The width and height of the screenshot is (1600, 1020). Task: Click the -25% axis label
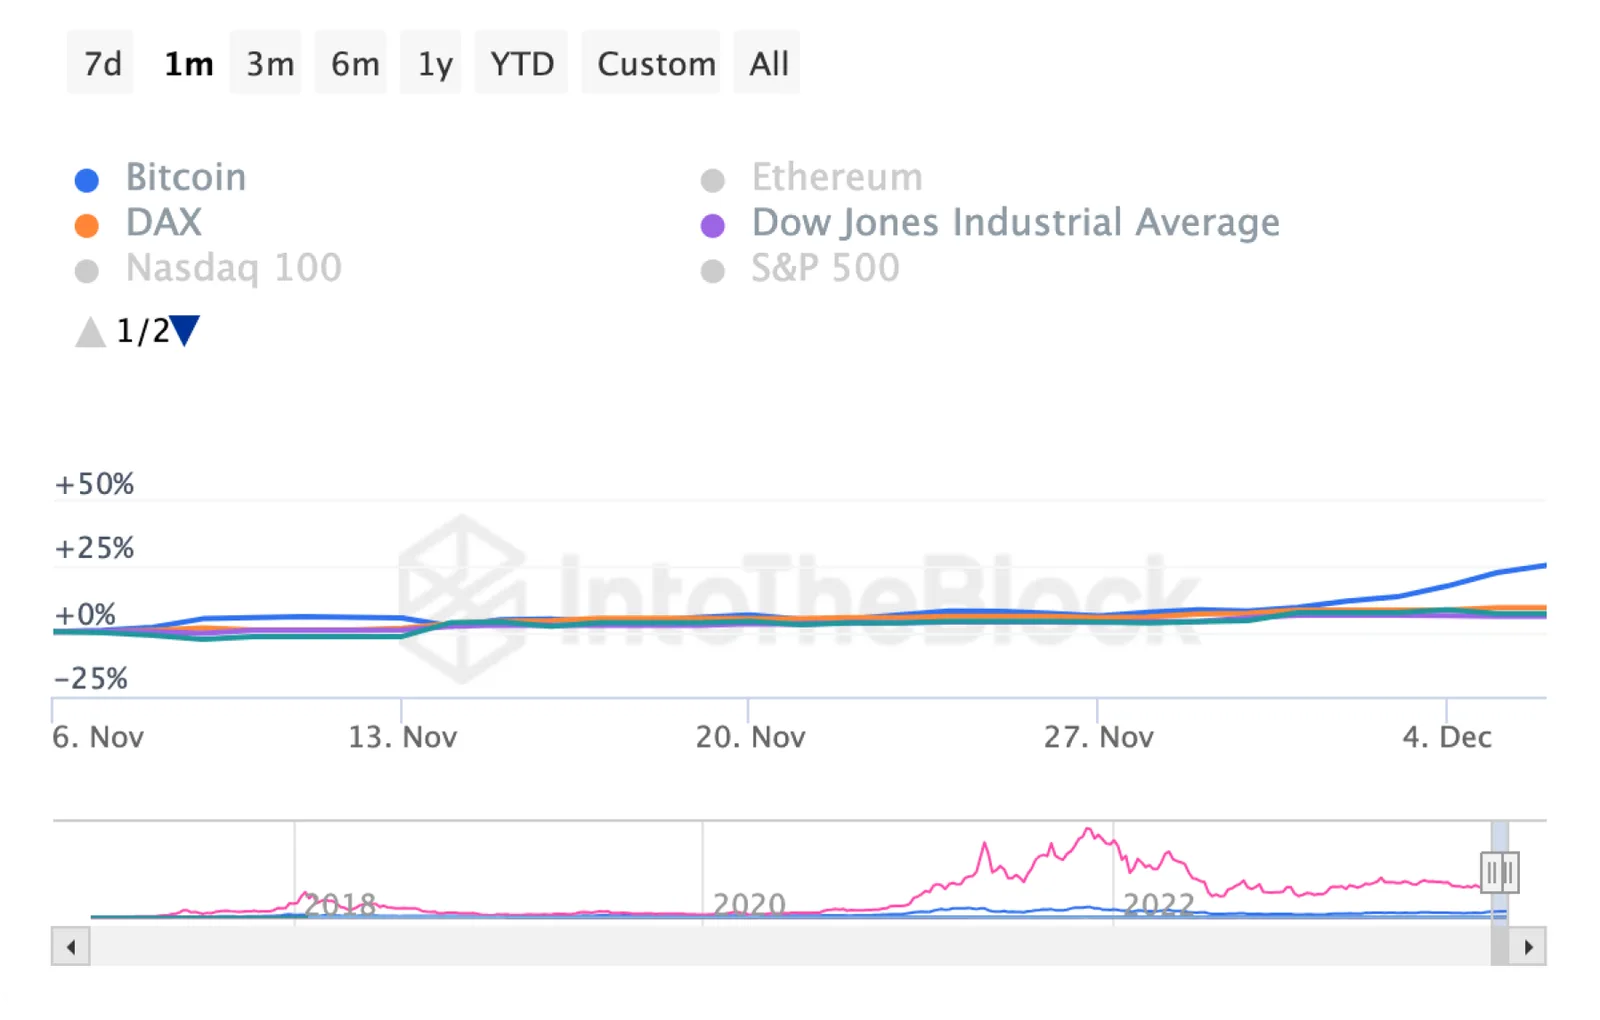click(x=91, y=679)
